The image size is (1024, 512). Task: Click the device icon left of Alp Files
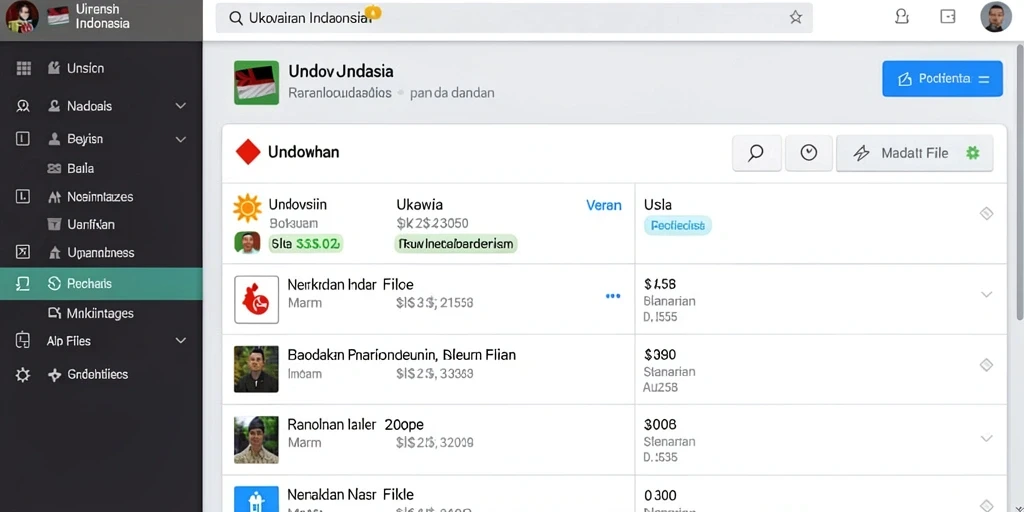[x=22, y=340]
